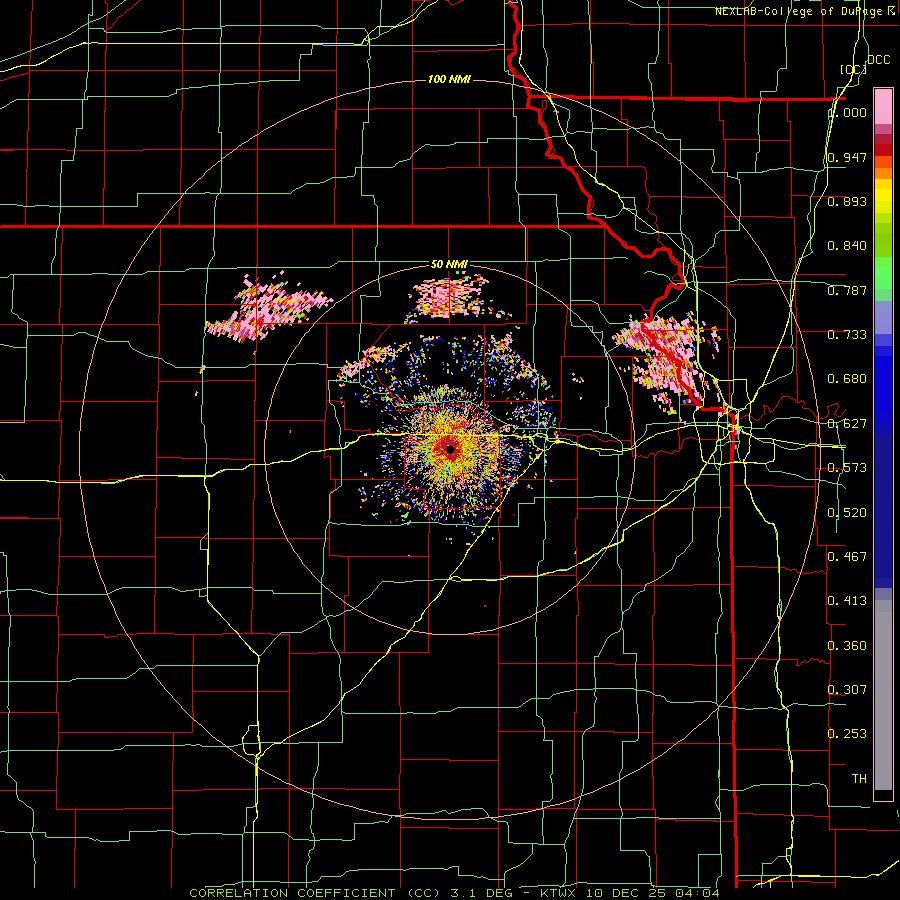
Task: Pick the gray segment of color bar
Action: (883, 695)
